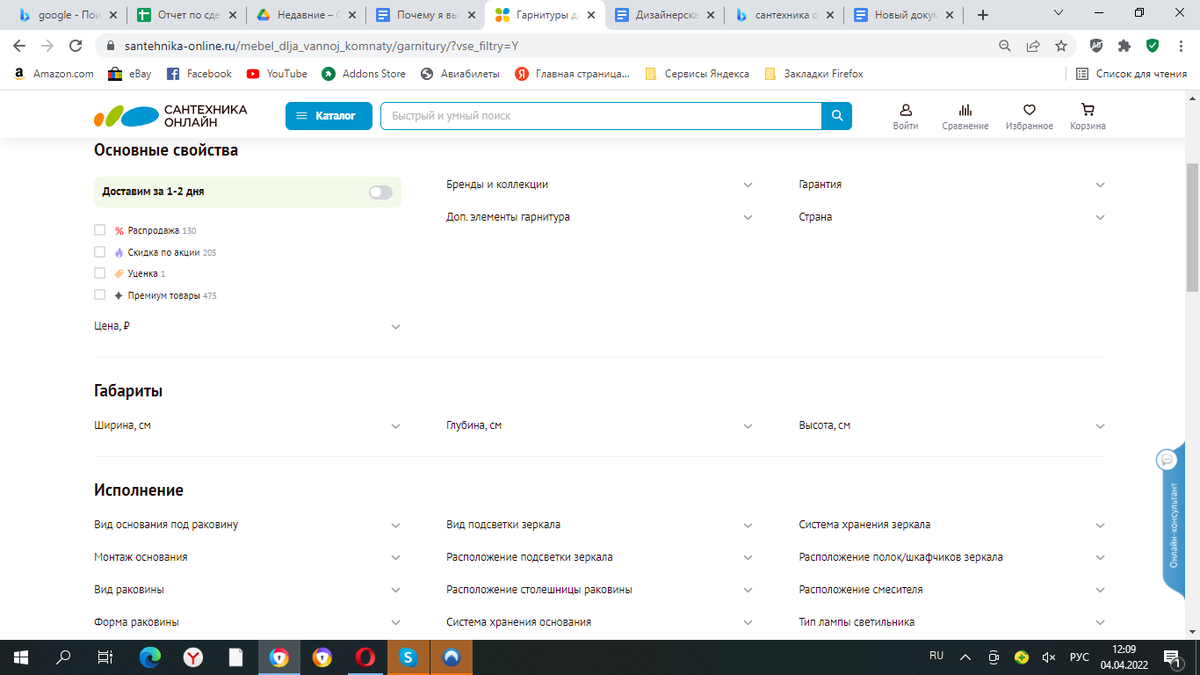Expand Система хранения зеркала filter

click(x=952, y=525)
